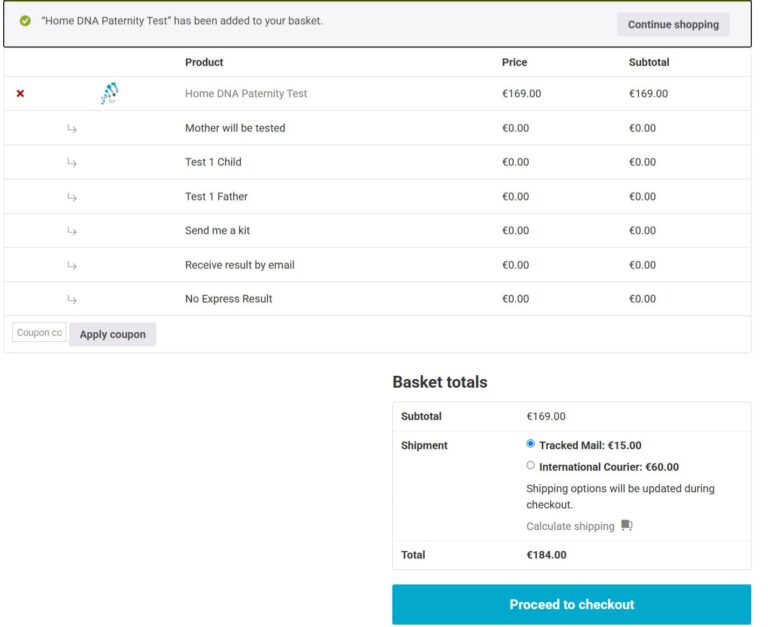768x627 pixels.
Task: Remove Home DNA Paternity Test with red X
Action: [x=20, y=94]
